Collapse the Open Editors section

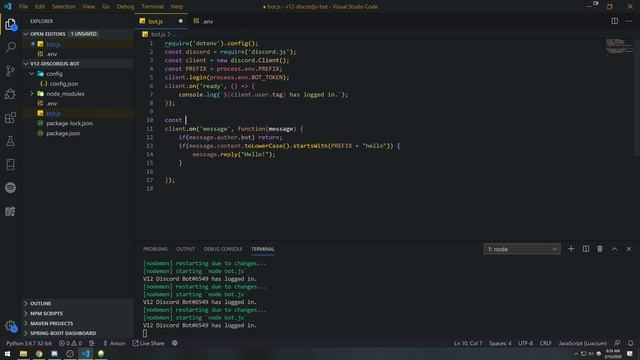(26, 34)
